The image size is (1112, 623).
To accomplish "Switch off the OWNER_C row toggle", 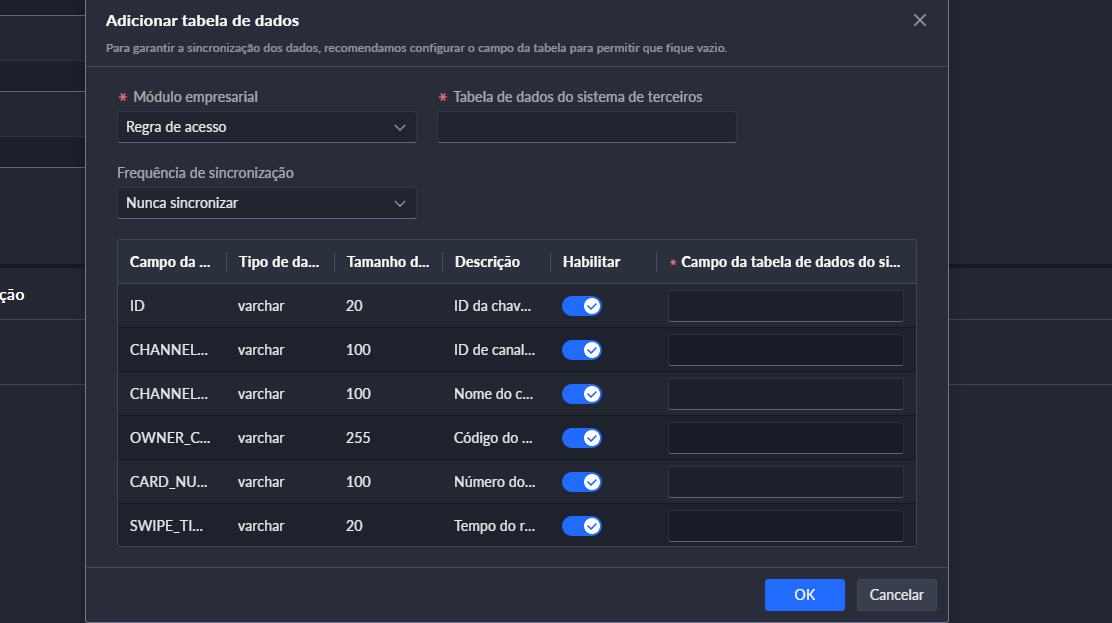I will tap(582, 438).
